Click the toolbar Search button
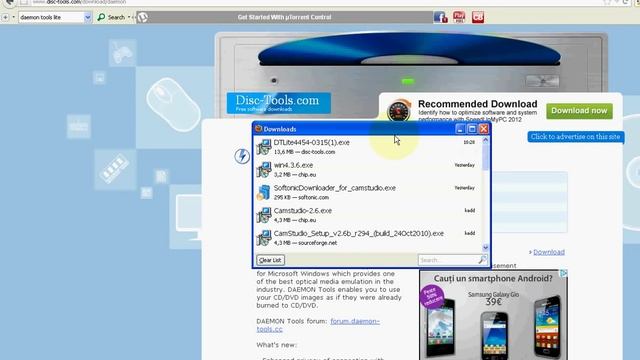The height and width of the screenshot is (360, 640). [x=111, y=17]
